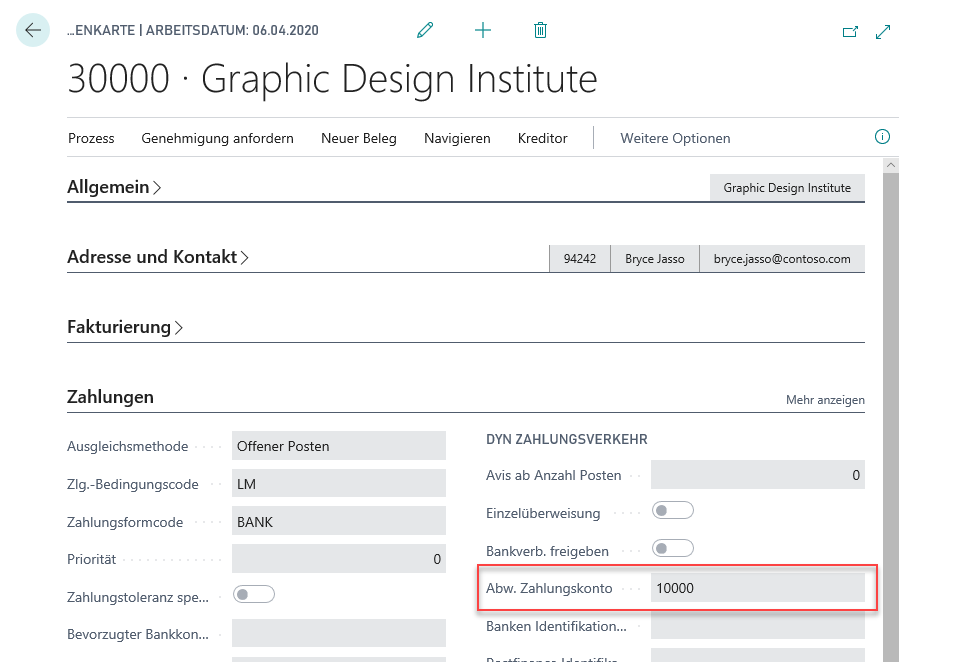Open the info FactBox pane icon
The image size is (965, 662).
tap(882, 137)
